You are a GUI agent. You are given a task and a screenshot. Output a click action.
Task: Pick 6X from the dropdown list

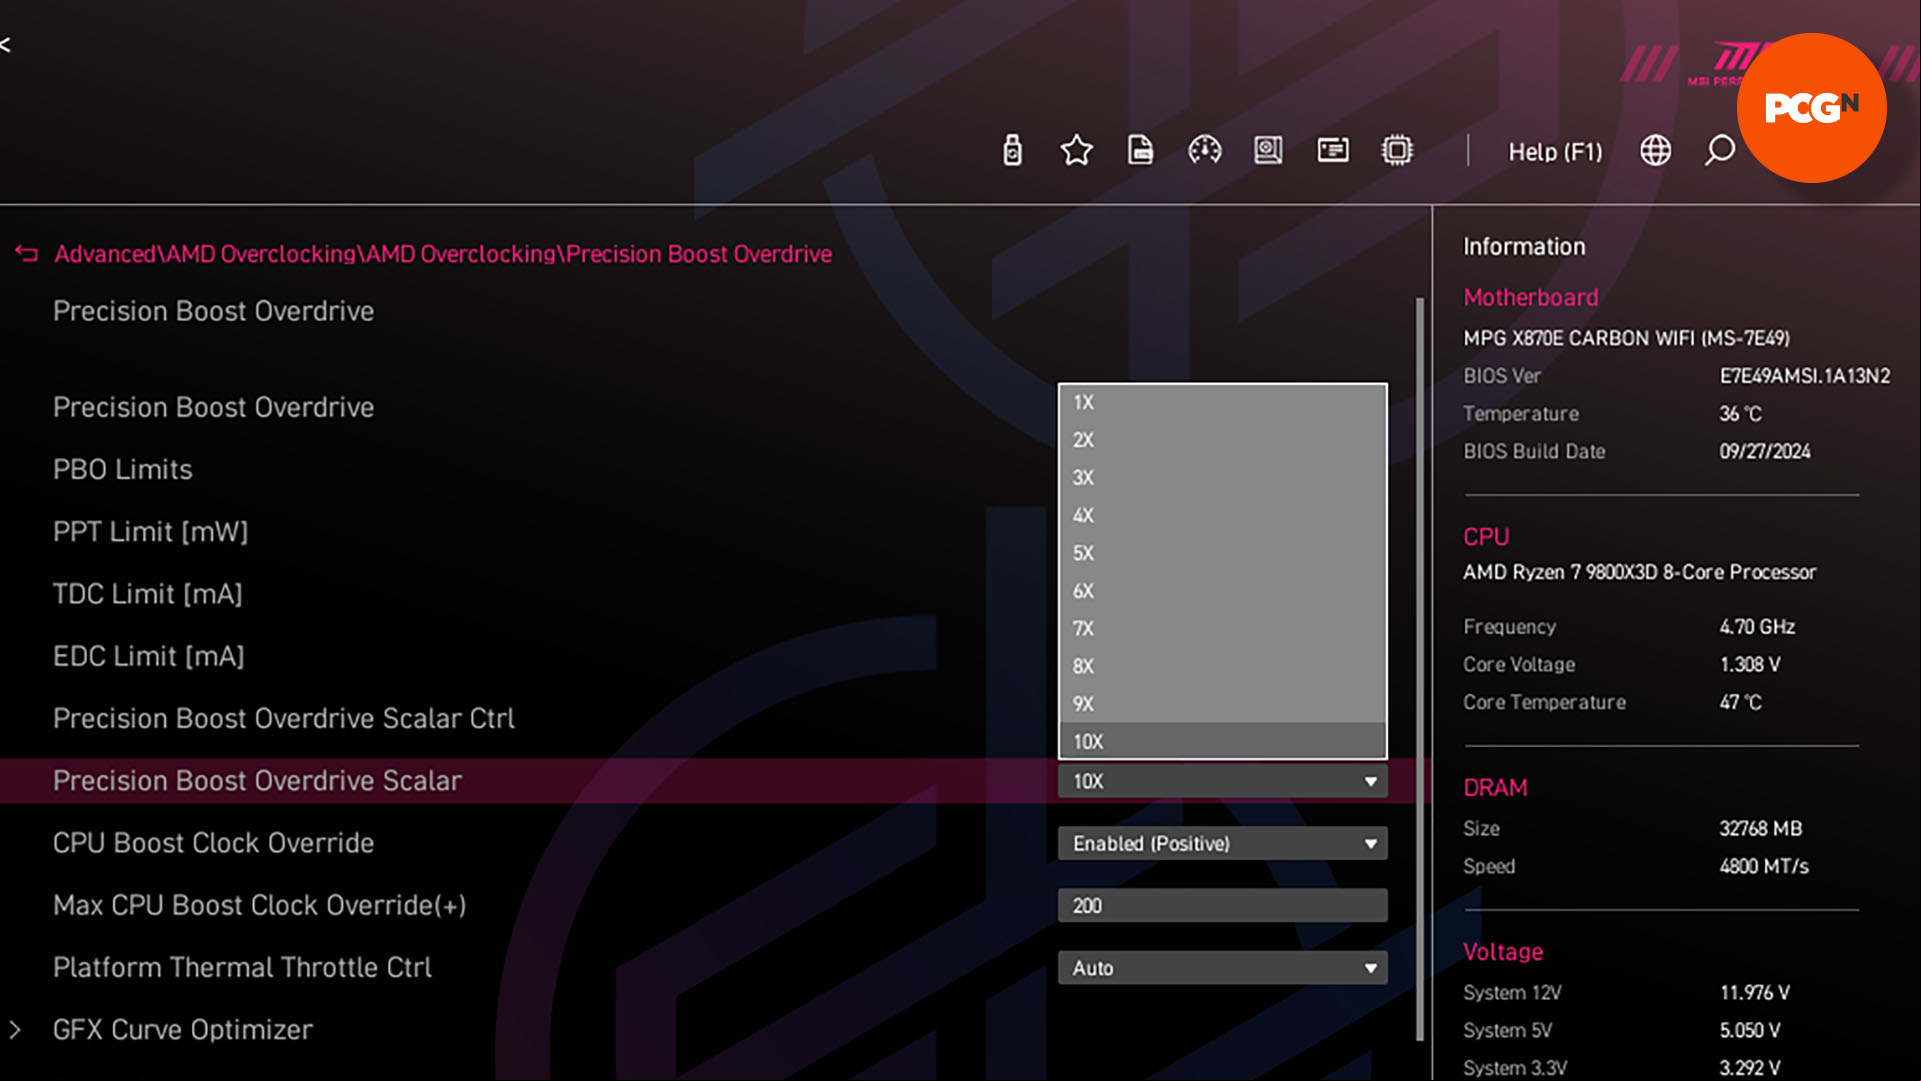(x=1222, y=591)
